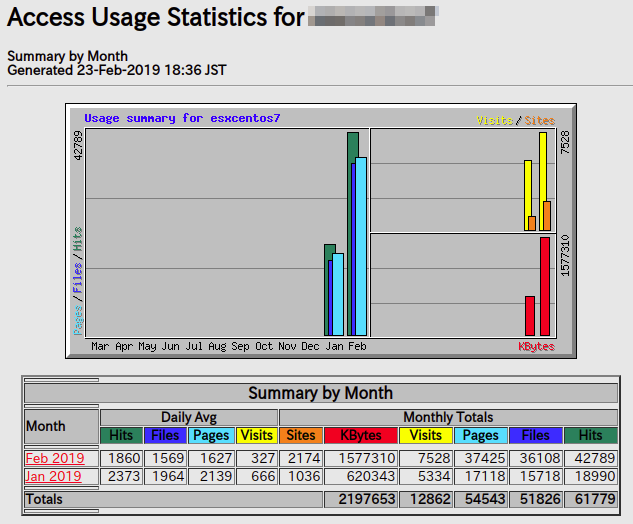Click the orange Sites column header

tap(300, 436)
